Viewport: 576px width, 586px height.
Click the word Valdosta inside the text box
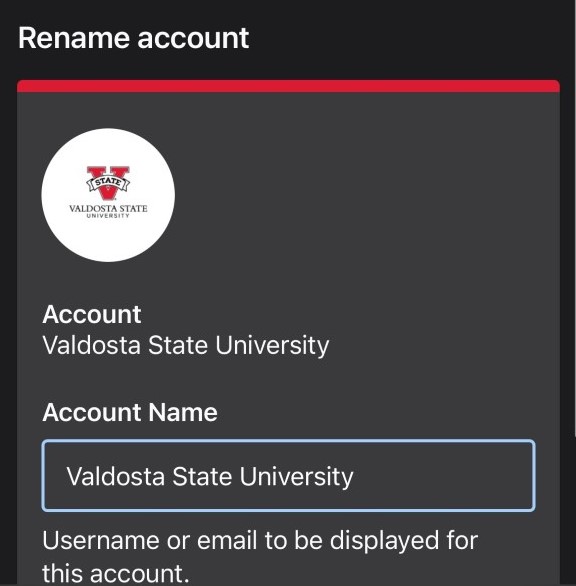pos(115,476)
